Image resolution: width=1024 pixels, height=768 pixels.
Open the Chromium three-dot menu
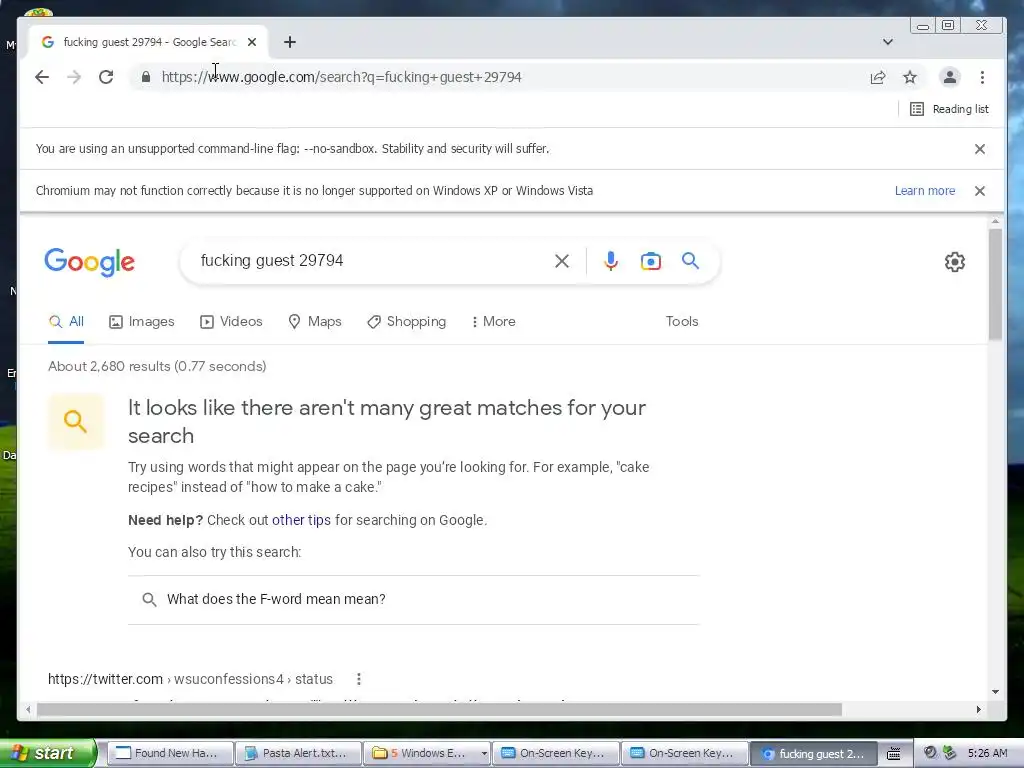(x=982, y=77)
